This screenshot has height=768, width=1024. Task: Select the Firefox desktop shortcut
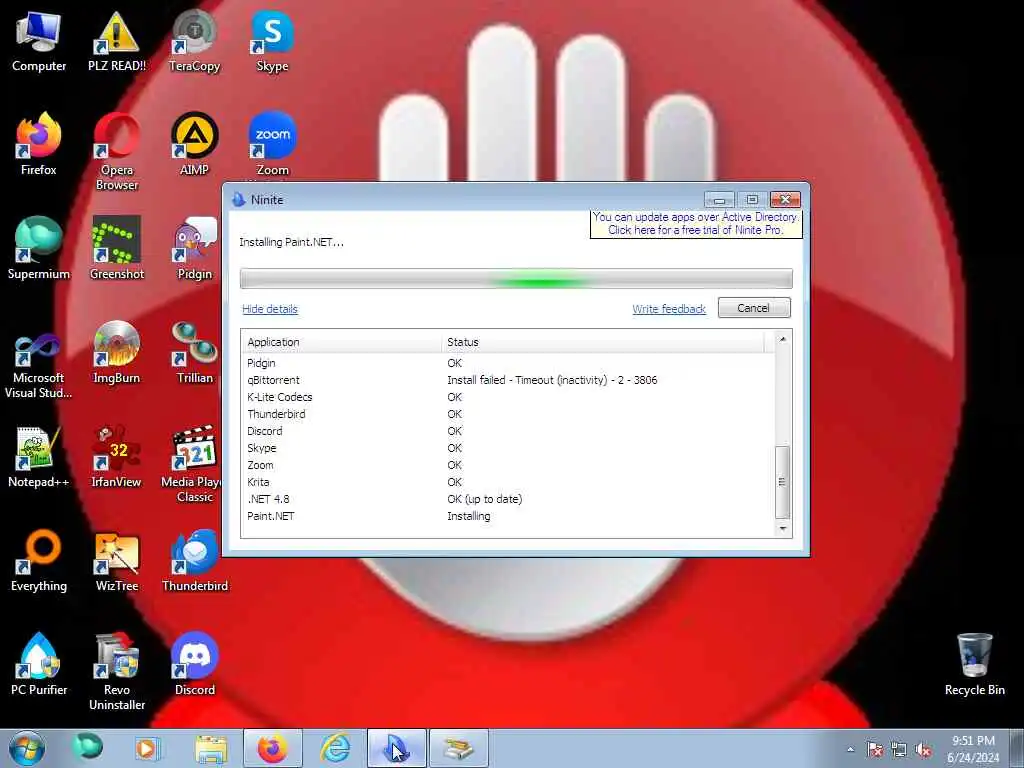point(39,144)
